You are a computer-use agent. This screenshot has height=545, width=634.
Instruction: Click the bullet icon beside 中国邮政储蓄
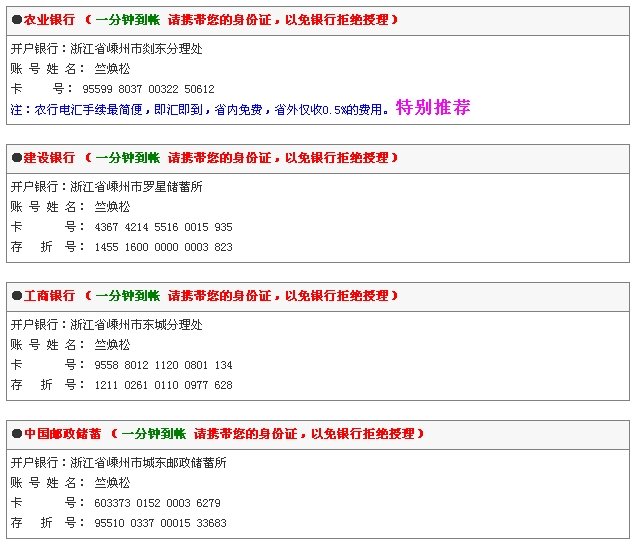point(17,434)
